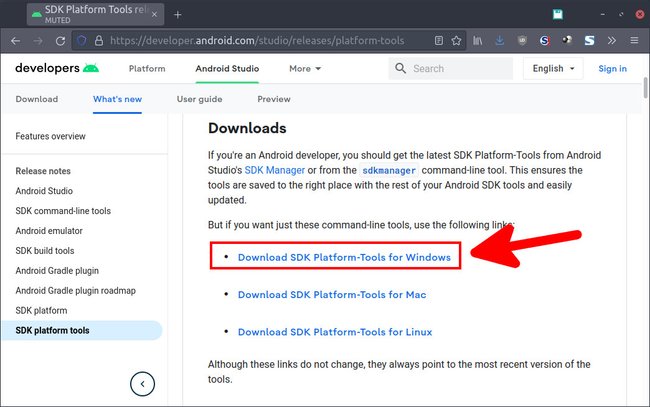Viewport: 650px width, 407px height.
Task: Click Download SDK Platform-Tools for Windows
Action: pyautogui.click(x=344, y=257)
